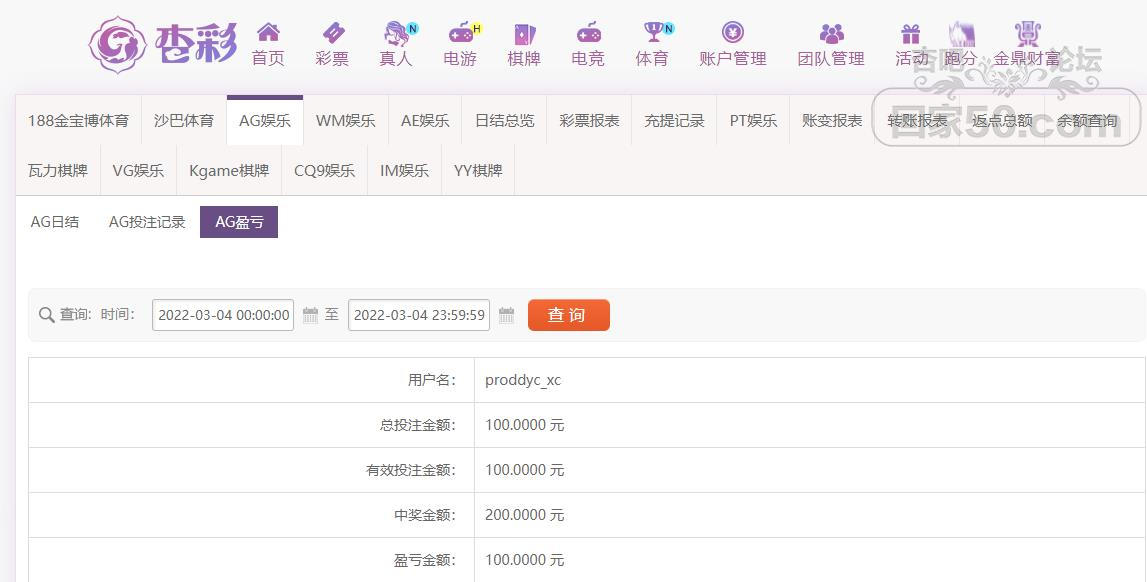Switch to Kgame棋牌 tab

[x=229, y=170]
